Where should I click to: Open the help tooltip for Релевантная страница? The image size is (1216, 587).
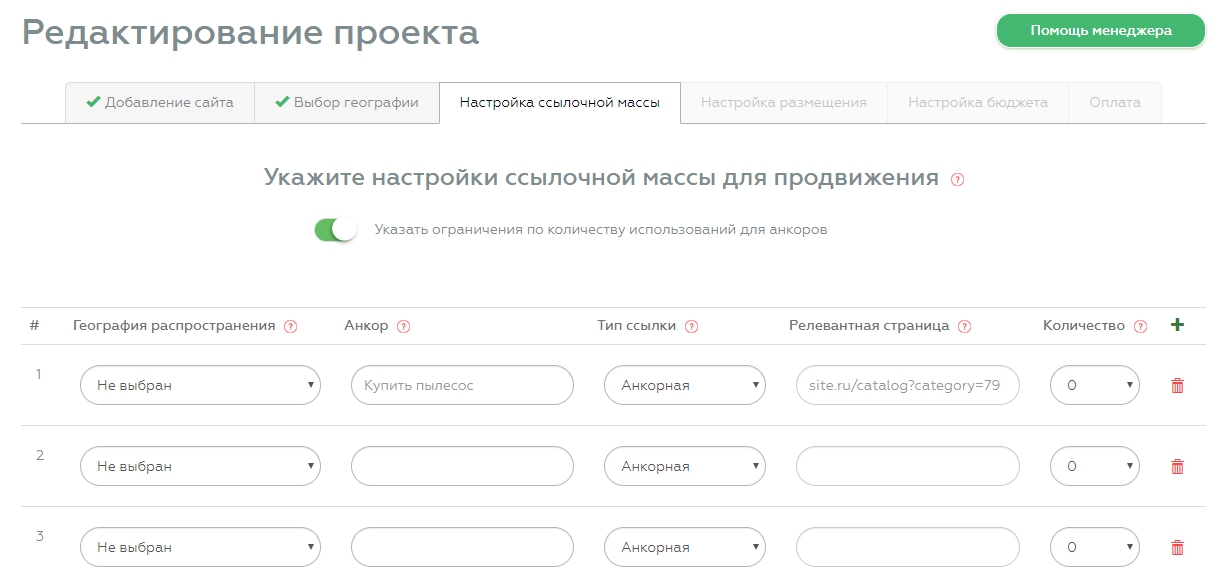pos(965,326)
